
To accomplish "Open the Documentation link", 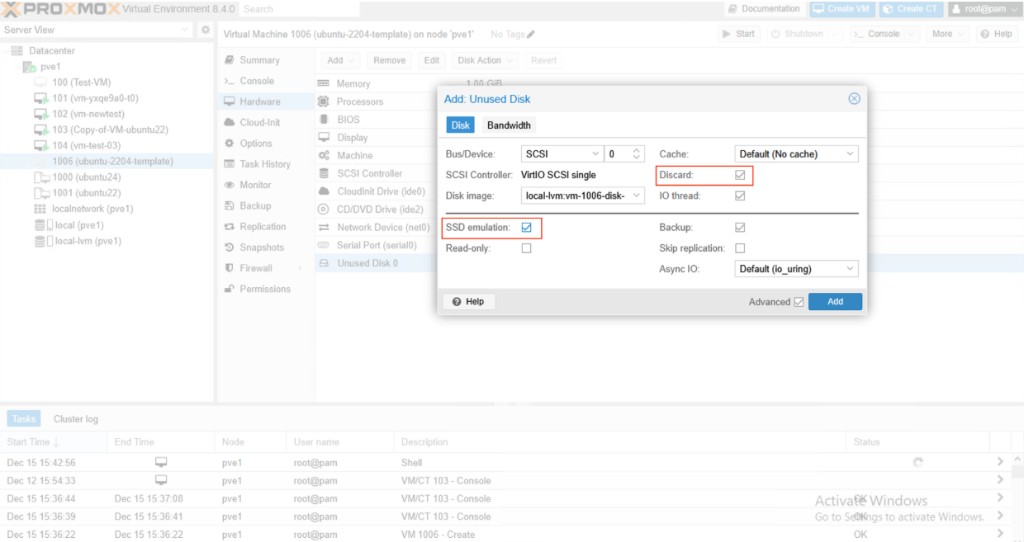I will [763, 9].
